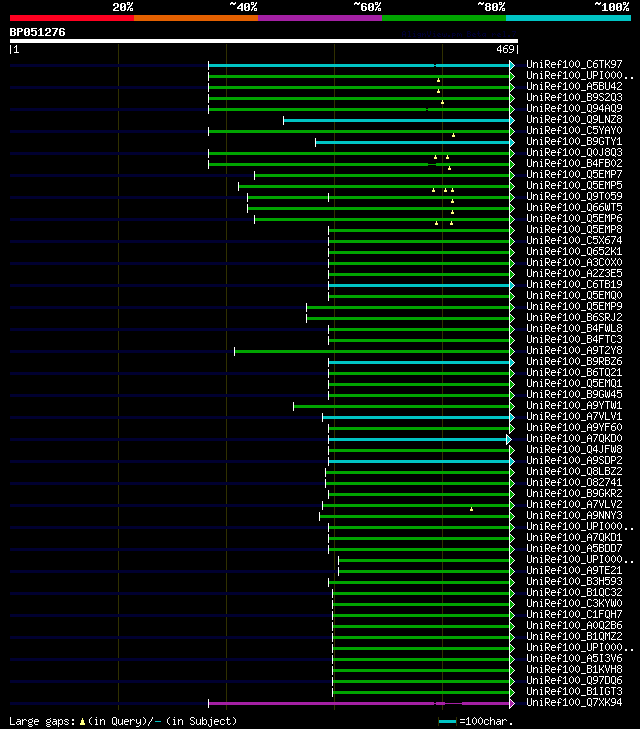Select hit label UniRef100_Q5EMP9

[x=574, y=306]
